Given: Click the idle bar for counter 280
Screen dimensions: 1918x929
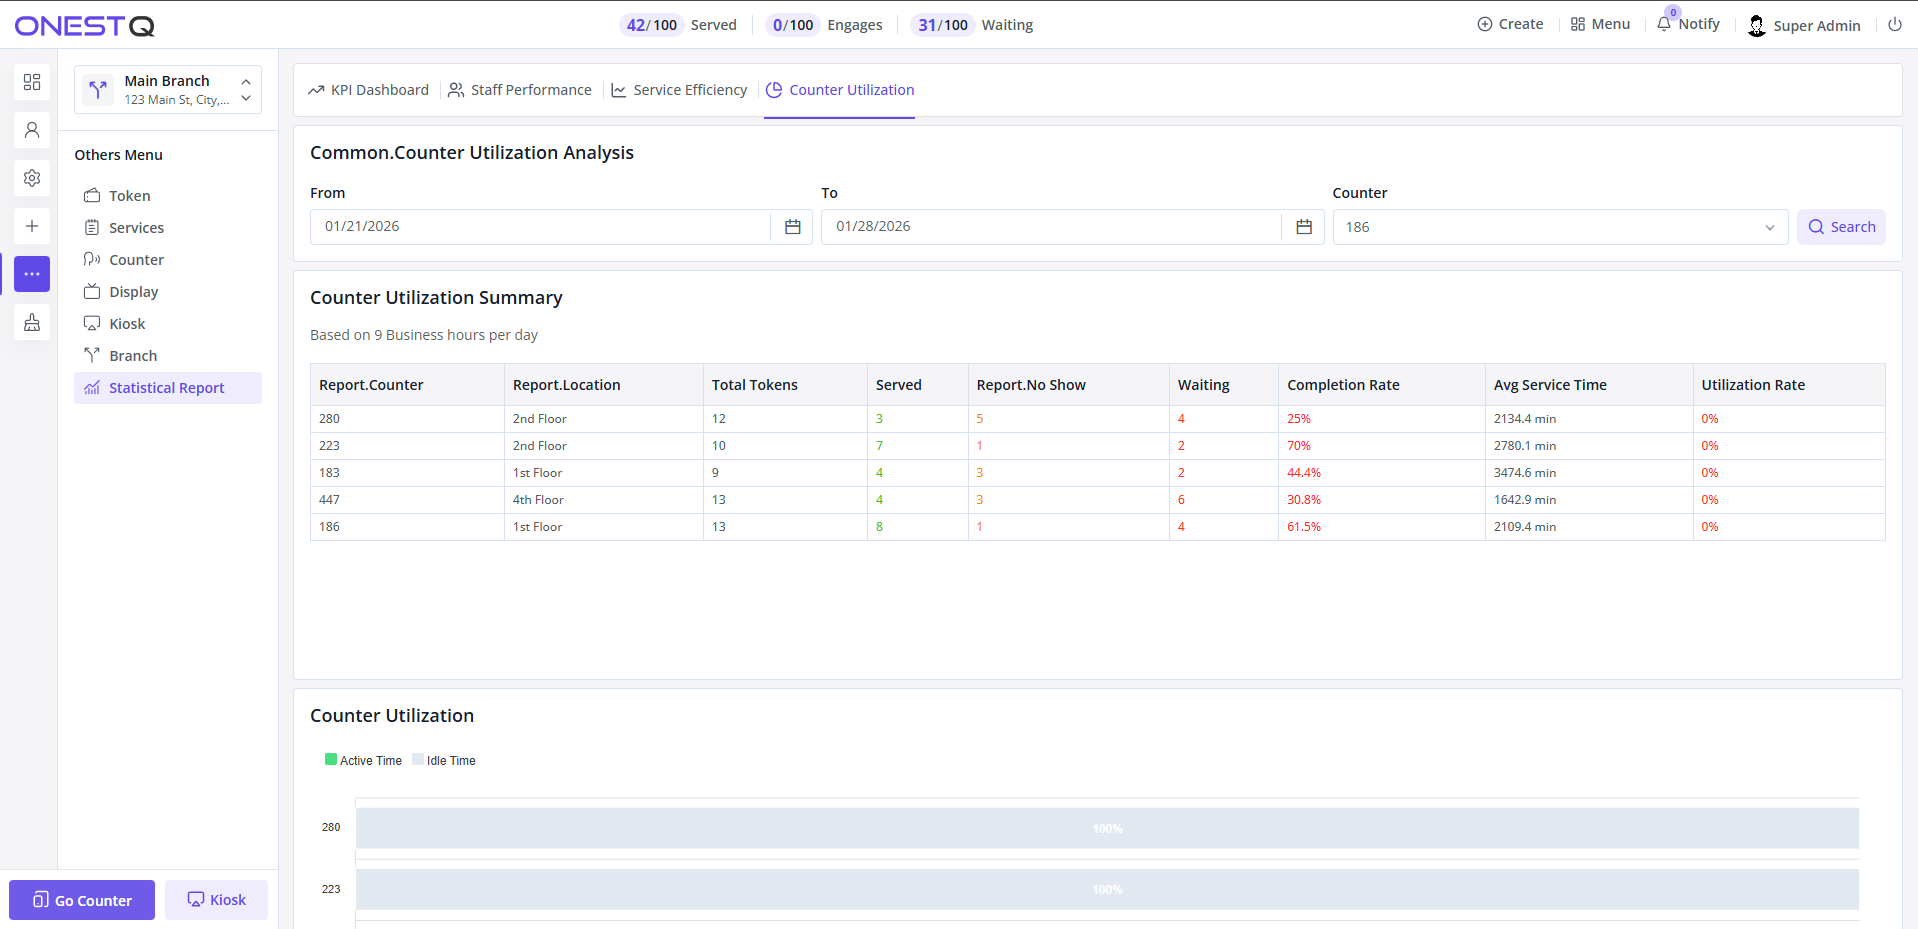Looking at the screenshot, I should (1107, 828).
